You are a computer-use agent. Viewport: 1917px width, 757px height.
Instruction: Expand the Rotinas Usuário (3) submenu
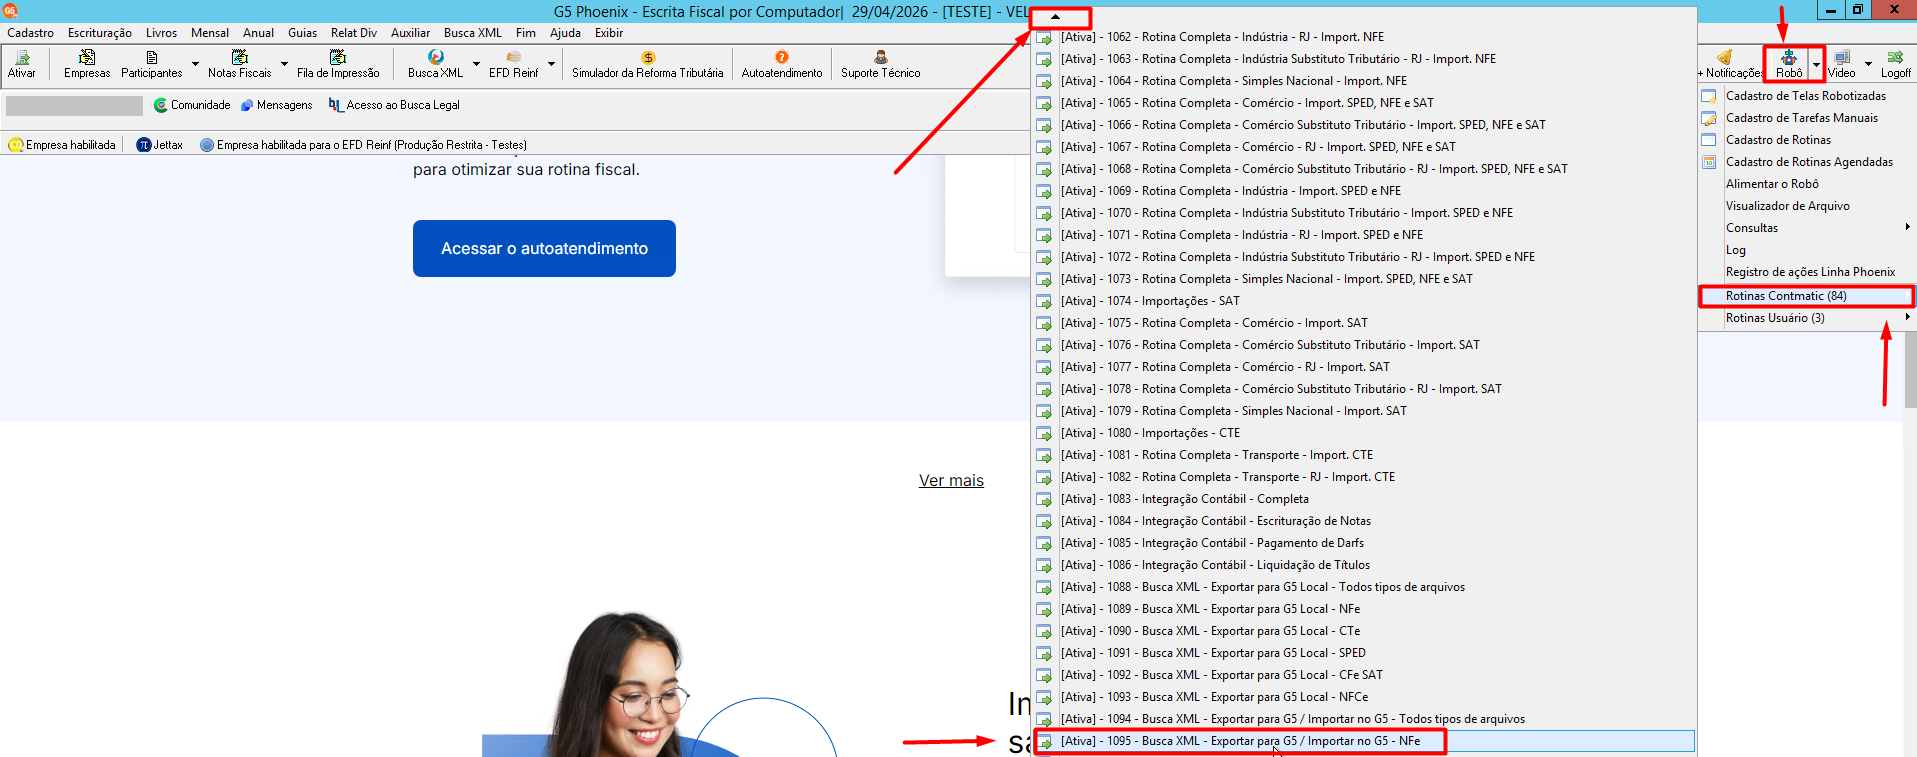click(1806, 318)
